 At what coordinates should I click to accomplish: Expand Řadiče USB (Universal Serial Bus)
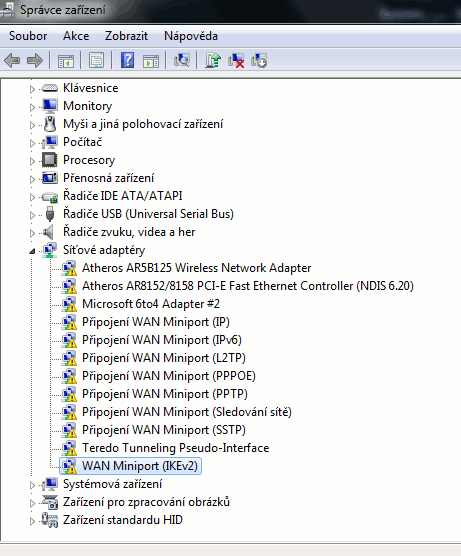[x=32, y=215]
